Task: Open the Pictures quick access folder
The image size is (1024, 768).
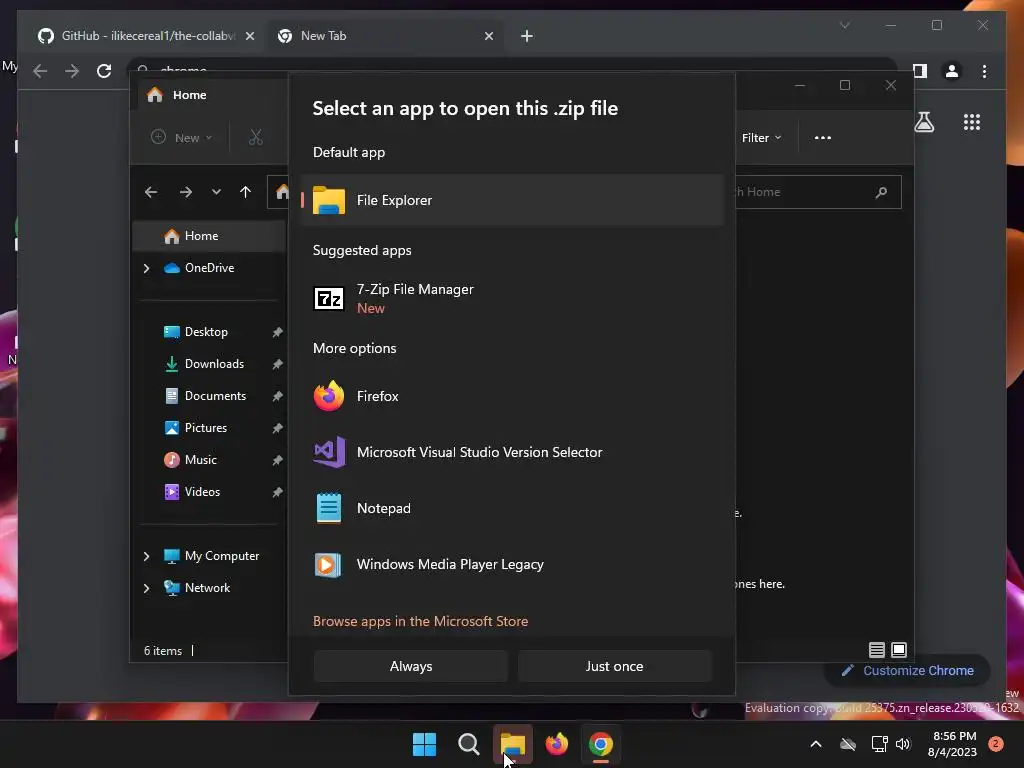Action: [195, 428]
